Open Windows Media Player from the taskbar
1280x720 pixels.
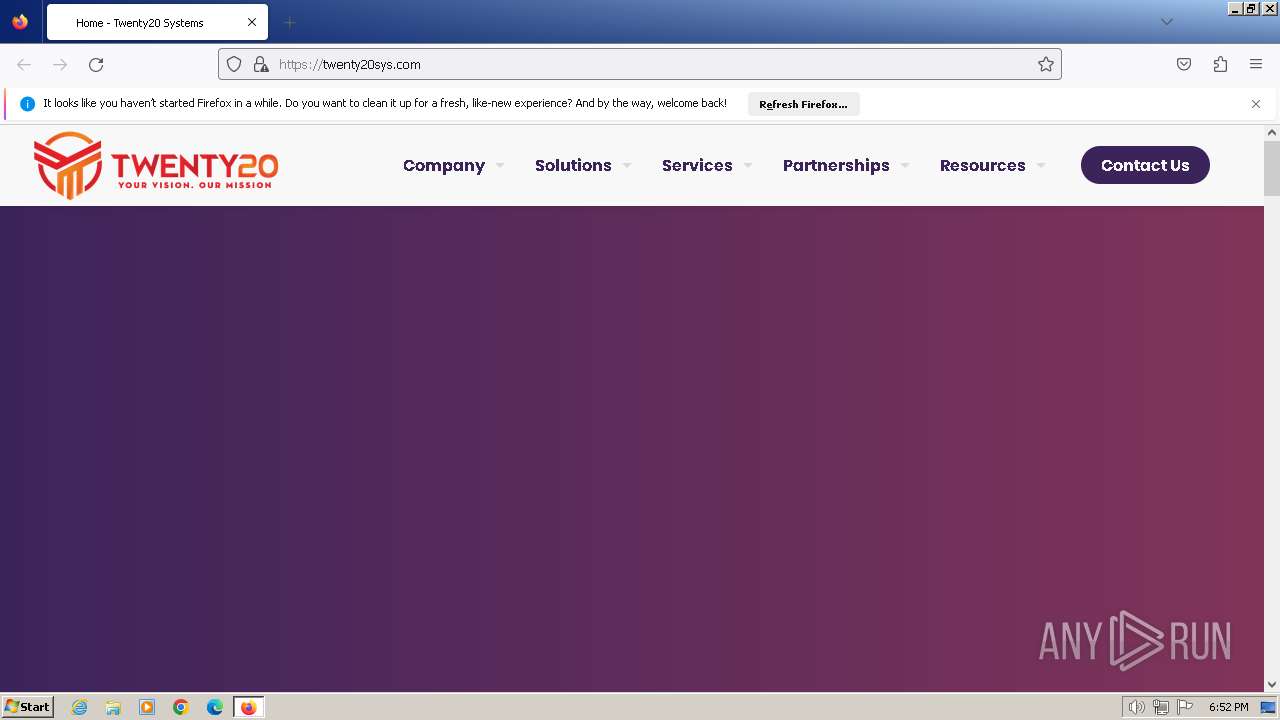tap(147, 707)
